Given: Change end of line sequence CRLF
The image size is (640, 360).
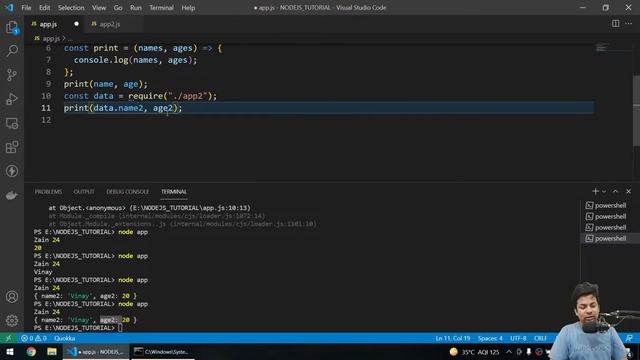Looking at the screenshot, I should (540, 338).
